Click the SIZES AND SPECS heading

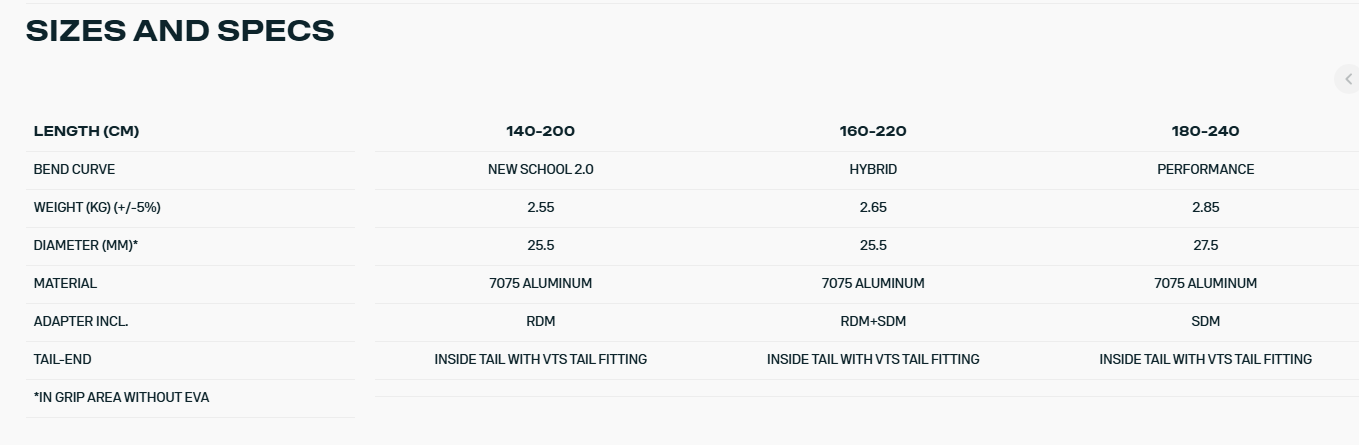click(x=180, y=31)
